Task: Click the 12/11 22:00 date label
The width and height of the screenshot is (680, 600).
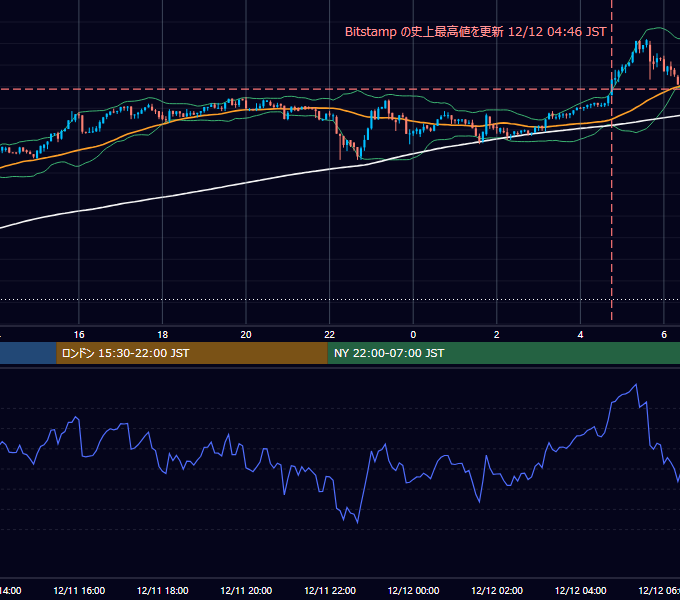Action: (330, 590)
